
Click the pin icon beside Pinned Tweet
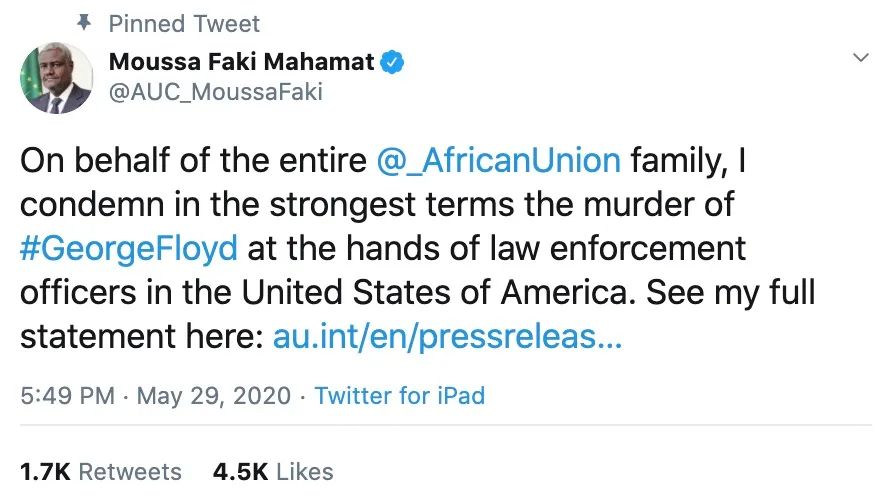tap(84, 23)
